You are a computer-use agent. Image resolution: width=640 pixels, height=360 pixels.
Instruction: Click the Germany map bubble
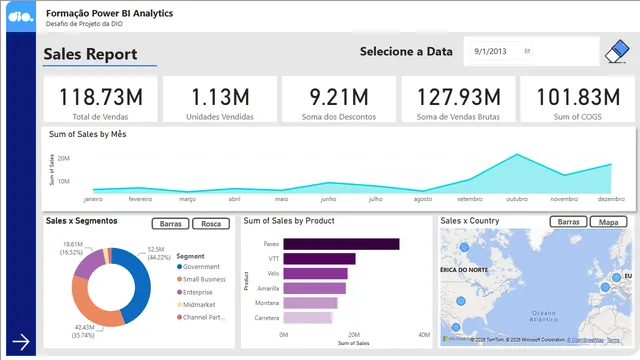click(616, 278)
